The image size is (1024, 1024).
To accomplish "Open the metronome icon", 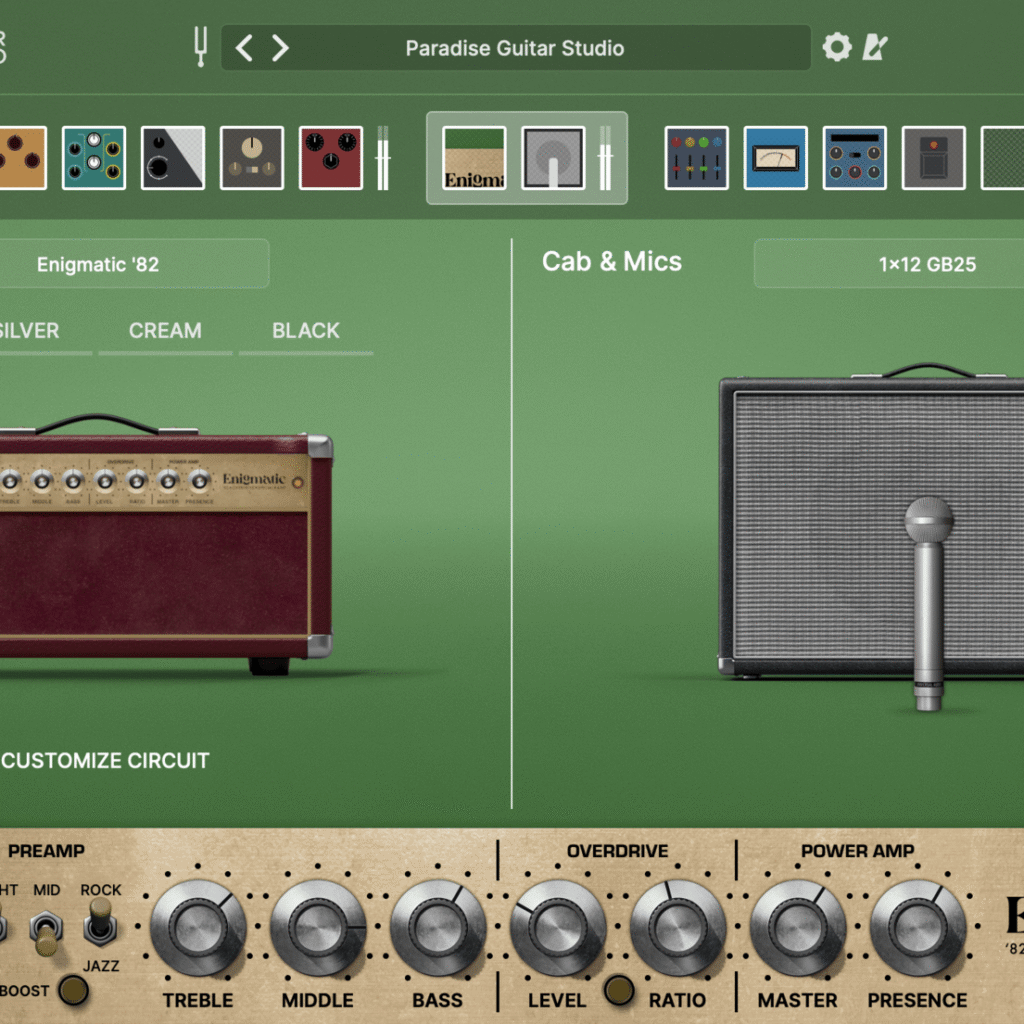I will (875, 47).
